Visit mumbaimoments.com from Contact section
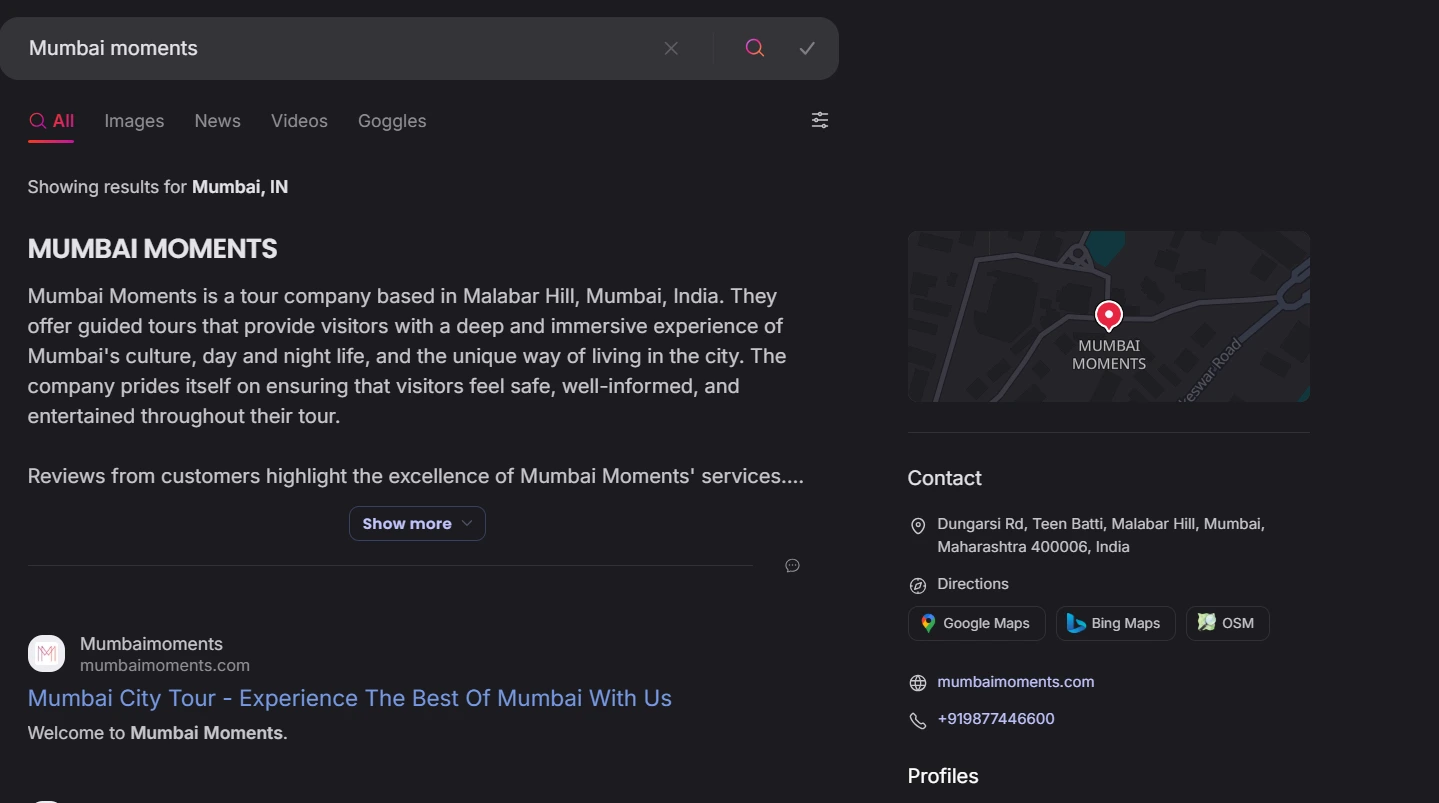 [1015, 682]
